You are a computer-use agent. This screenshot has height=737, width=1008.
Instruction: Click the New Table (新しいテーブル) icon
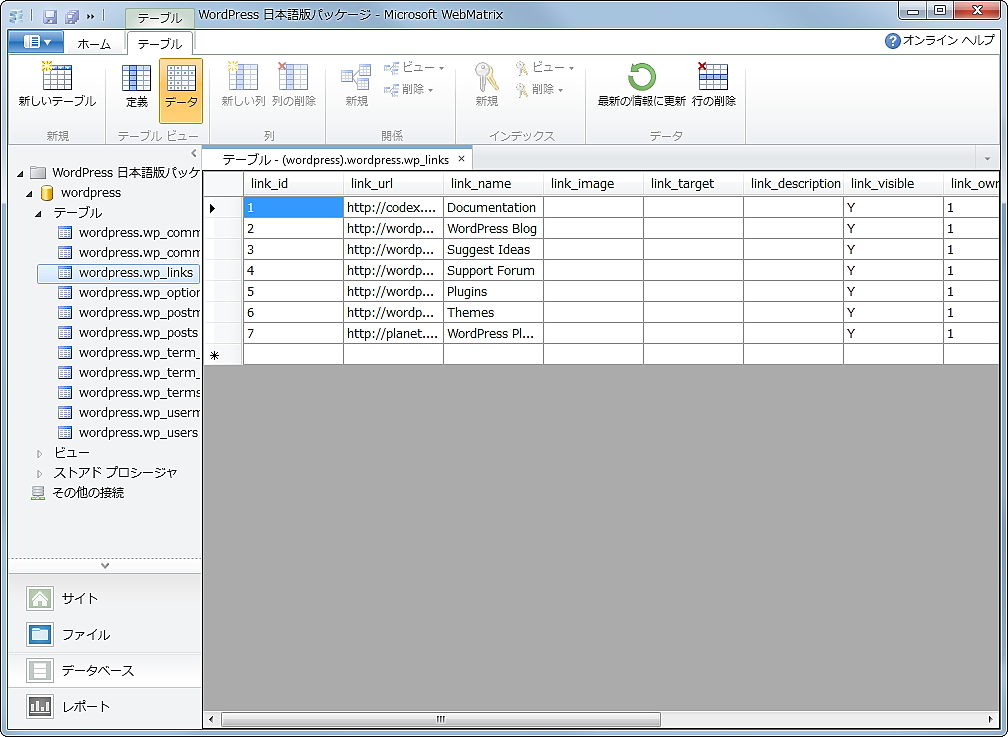pos(57,77)
